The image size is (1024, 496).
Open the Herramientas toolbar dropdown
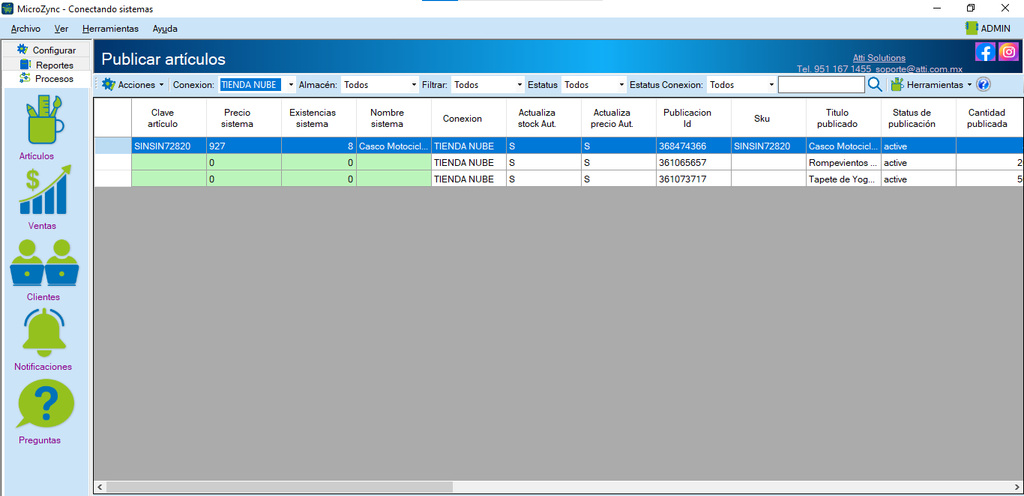click(x=931, y=85)
